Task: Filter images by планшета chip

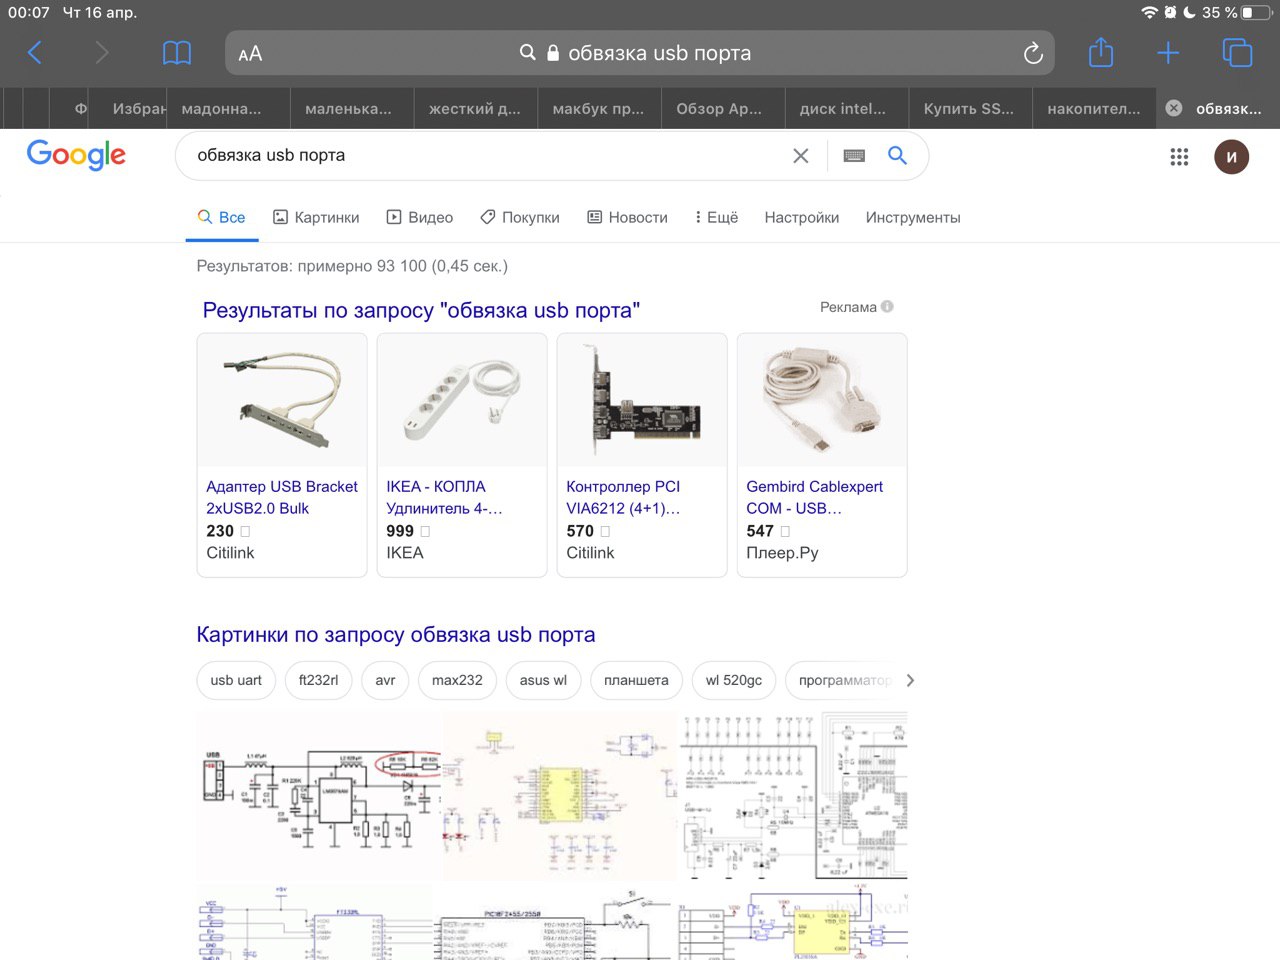Action: (636, 680)
